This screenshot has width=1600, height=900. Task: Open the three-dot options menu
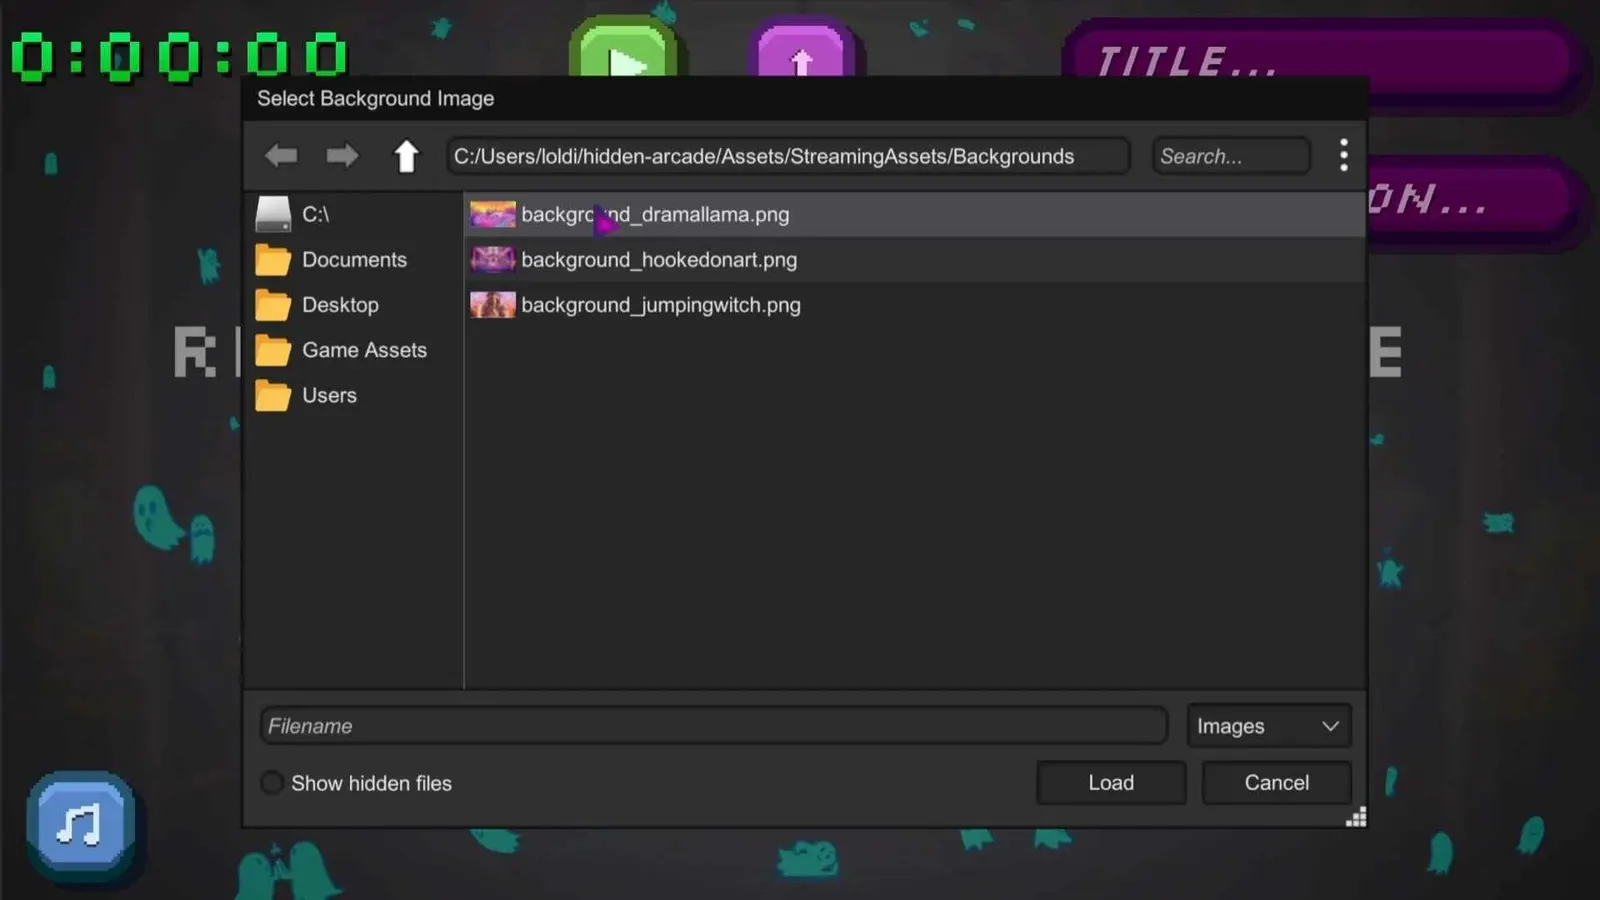click(1343, 155)
